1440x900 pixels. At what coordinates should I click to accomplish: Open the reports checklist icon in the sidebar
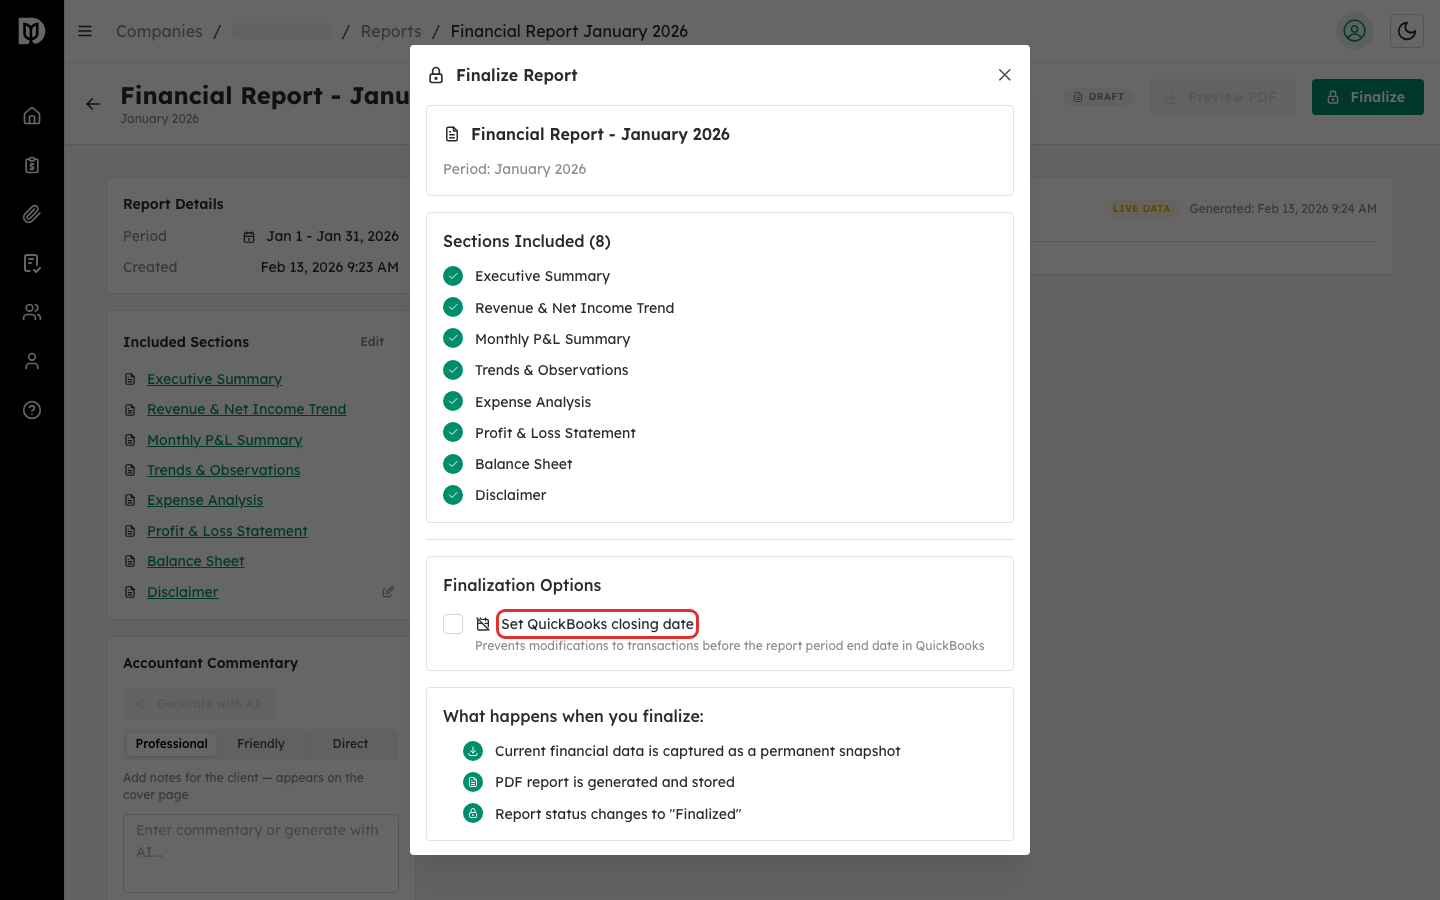click(32, 262)
